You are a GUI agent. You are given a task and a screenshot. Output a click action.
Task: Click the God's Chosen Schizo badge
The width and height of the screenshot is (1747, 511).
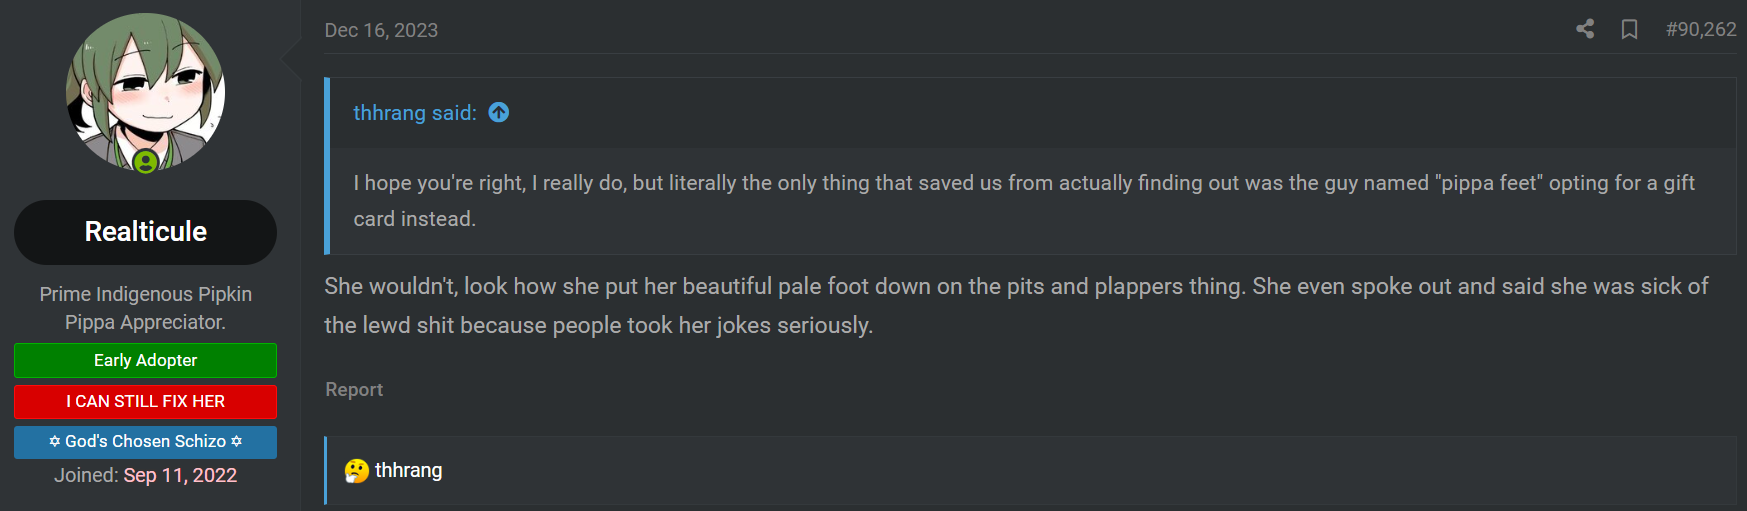(145, 442)
